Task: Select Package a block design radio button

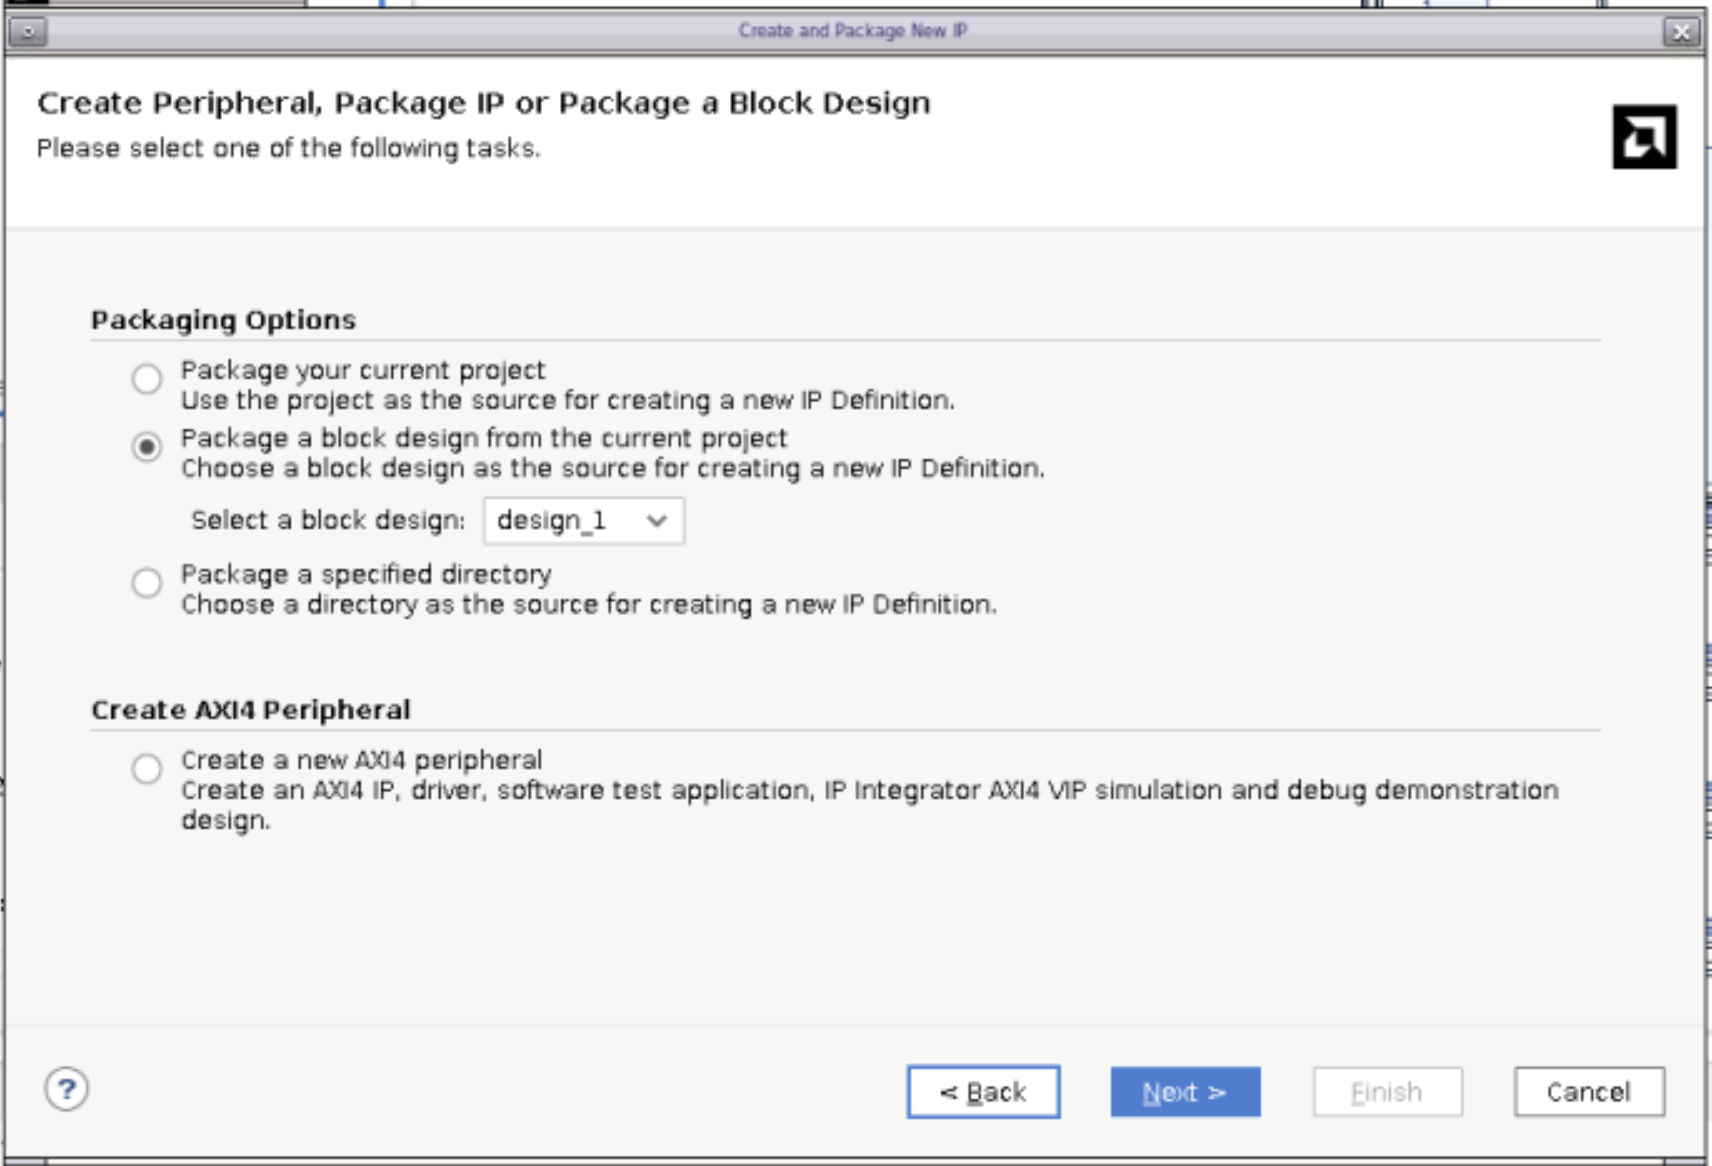Action: (x=147, y=447)
